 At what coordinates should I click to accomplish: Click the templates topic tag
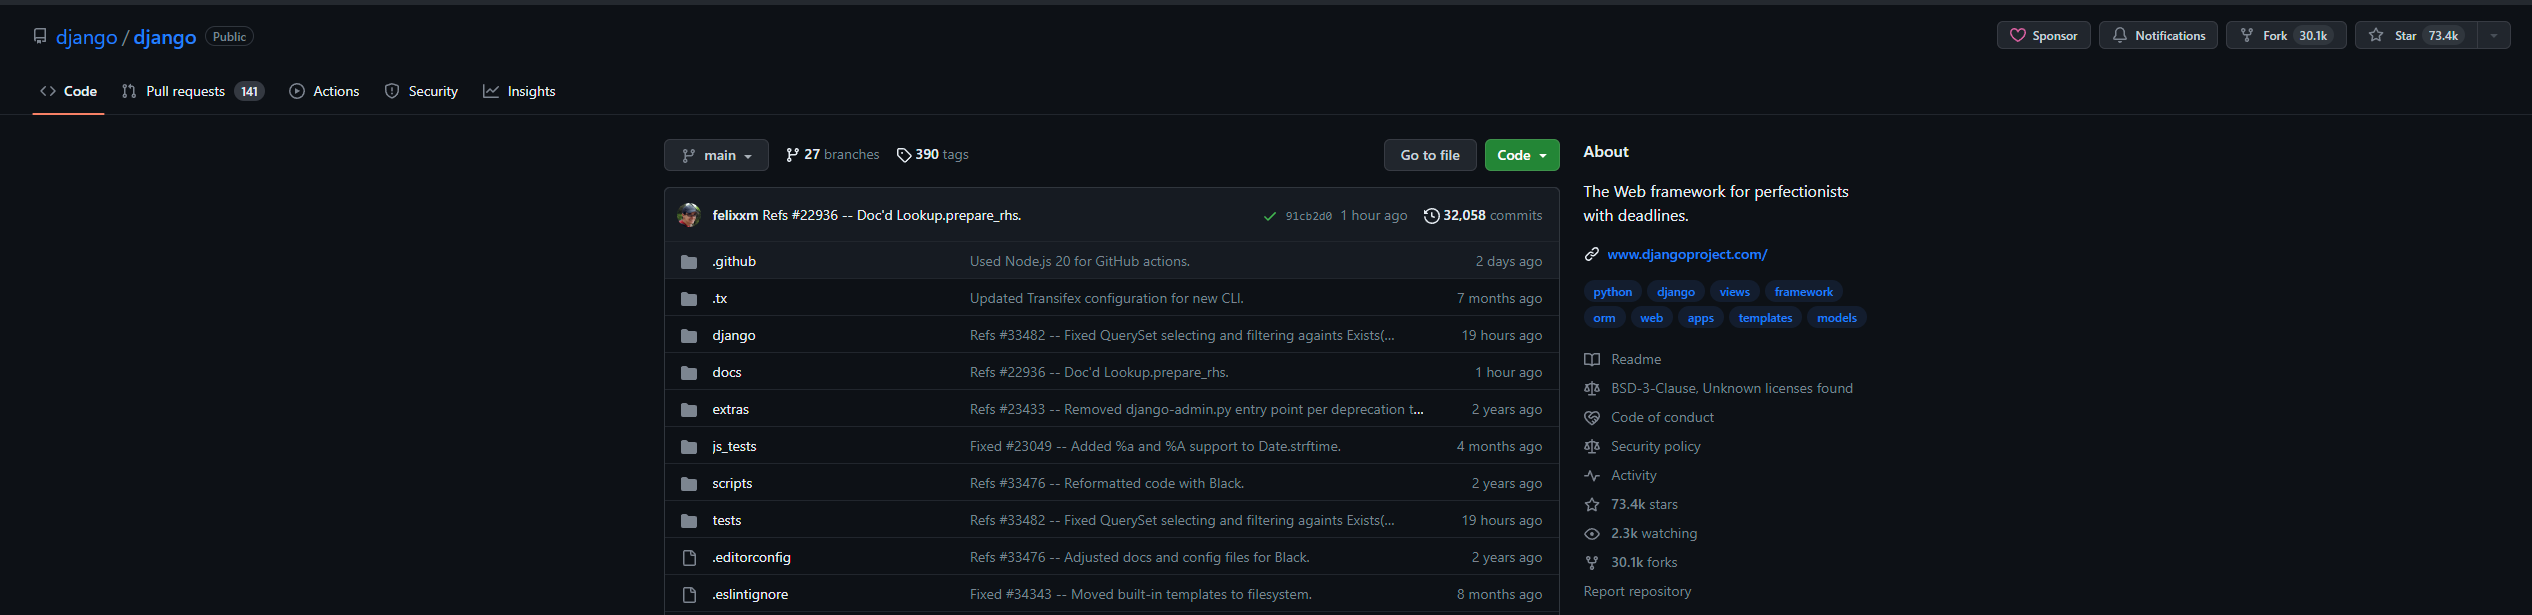tap(1765, 318)
